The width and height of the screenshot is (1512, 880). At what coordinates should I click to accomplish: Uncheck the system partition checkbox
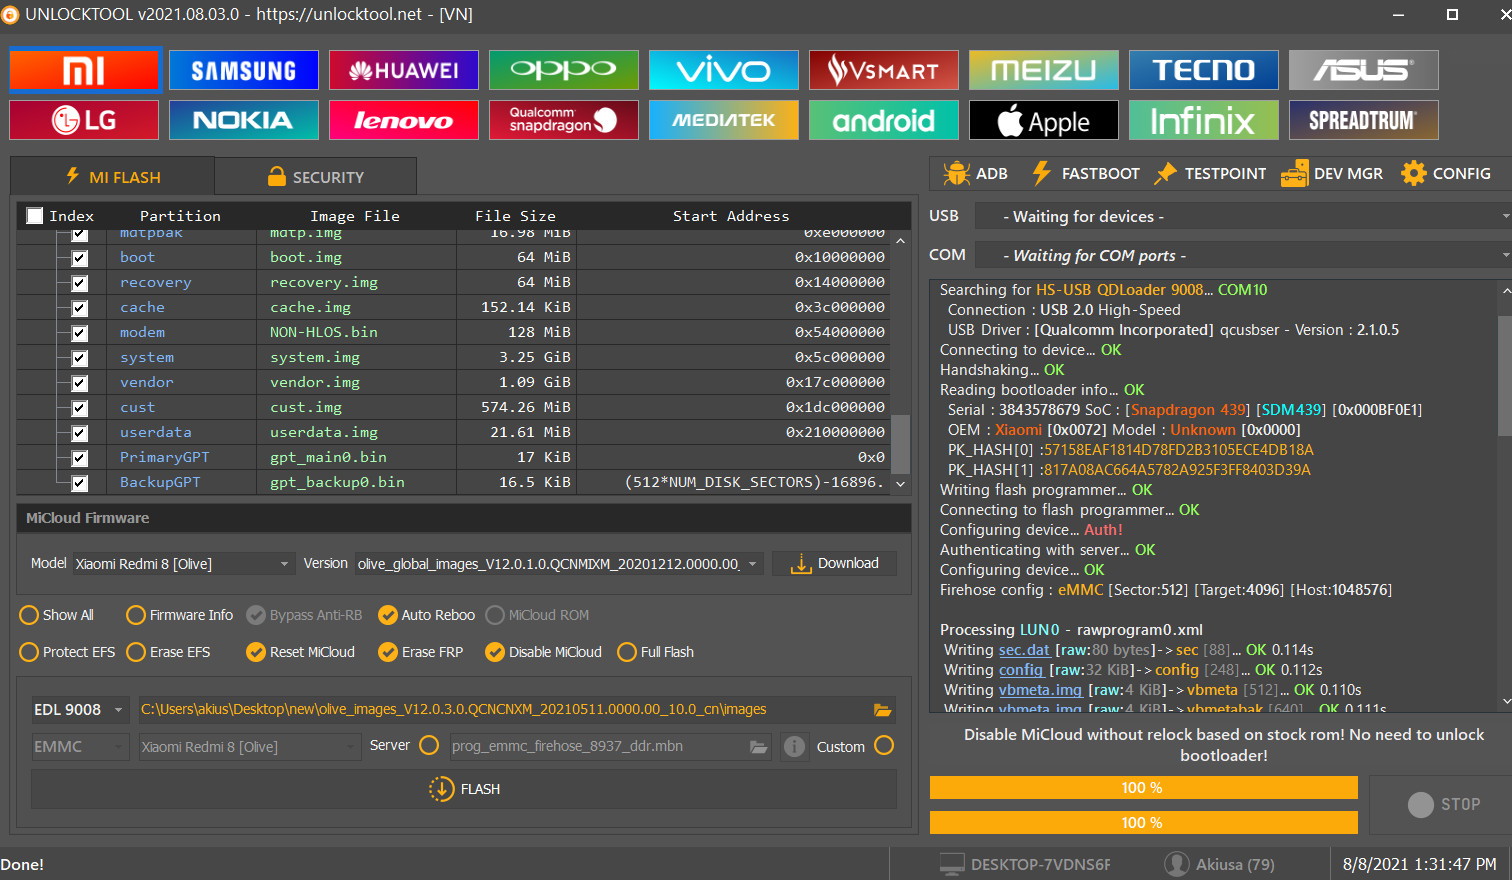click(80, 358)
